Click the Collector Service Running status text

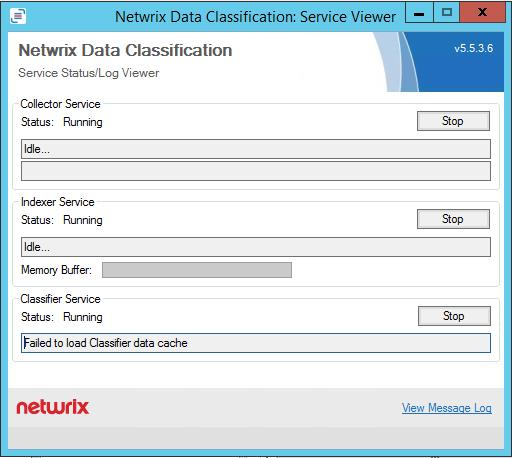click(x=83, y=122)
